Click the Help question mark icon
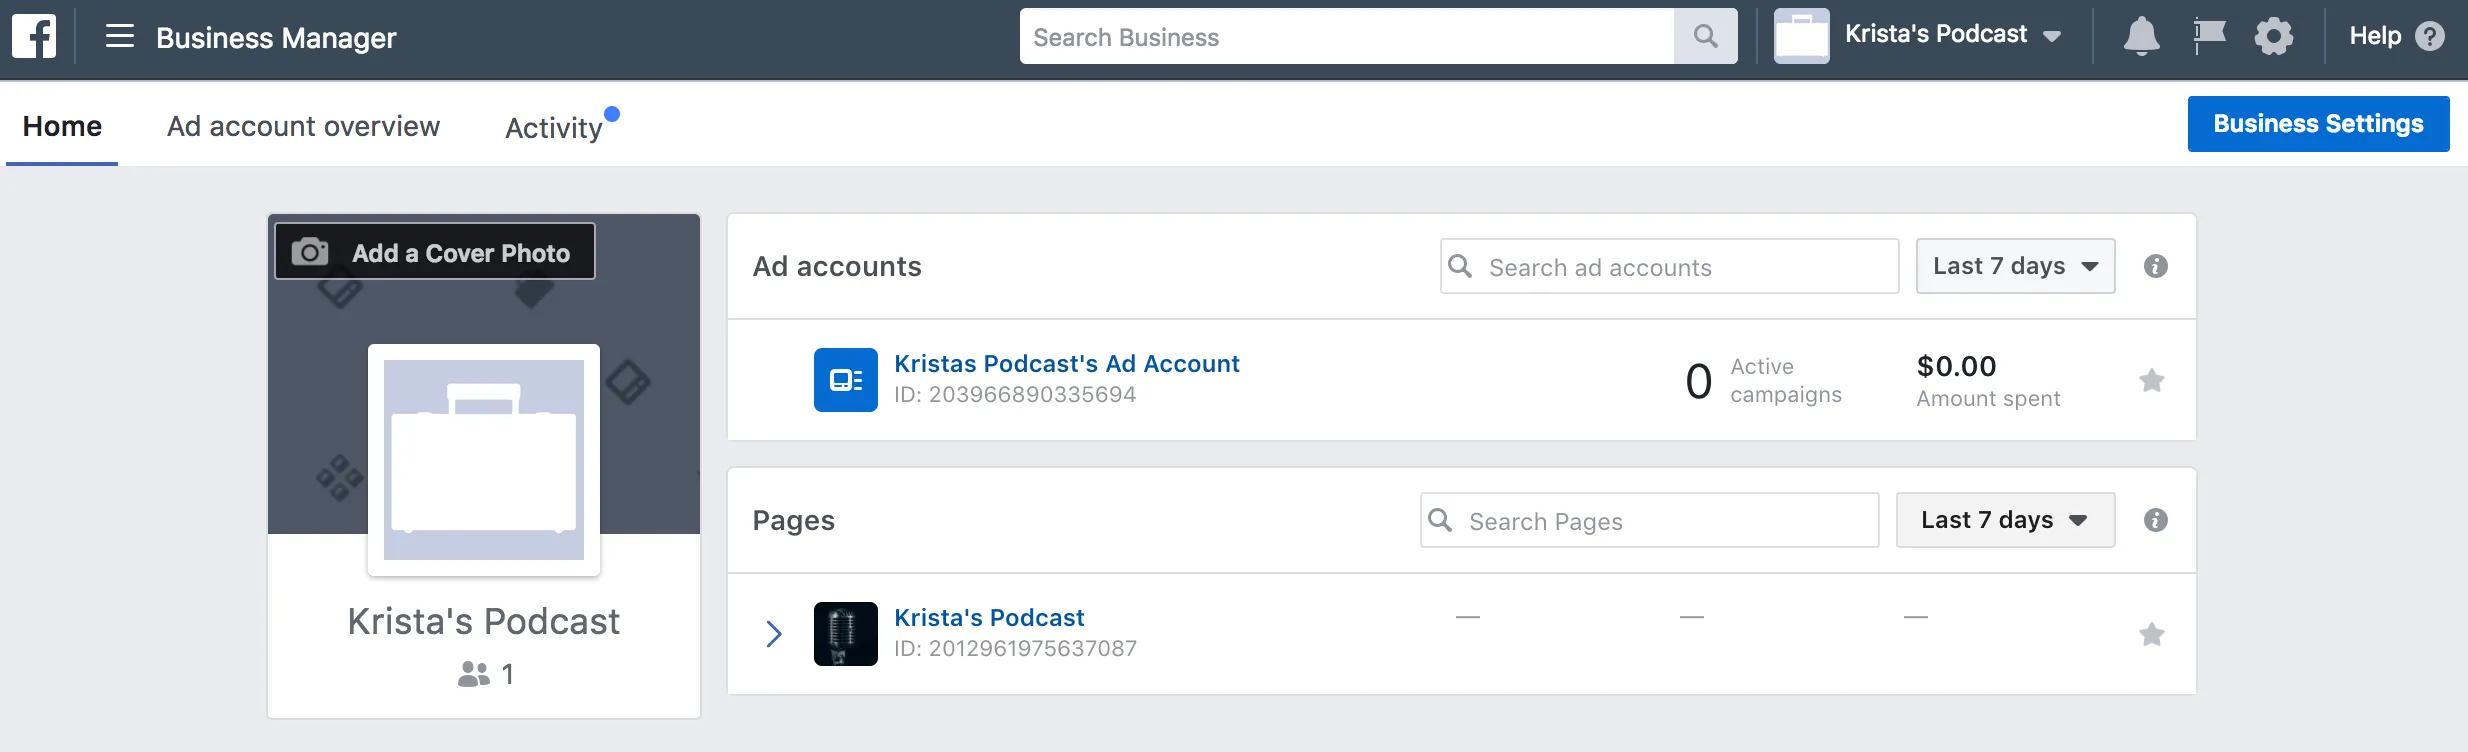Screen dimensions: 2468x752 coord(2430,37)
